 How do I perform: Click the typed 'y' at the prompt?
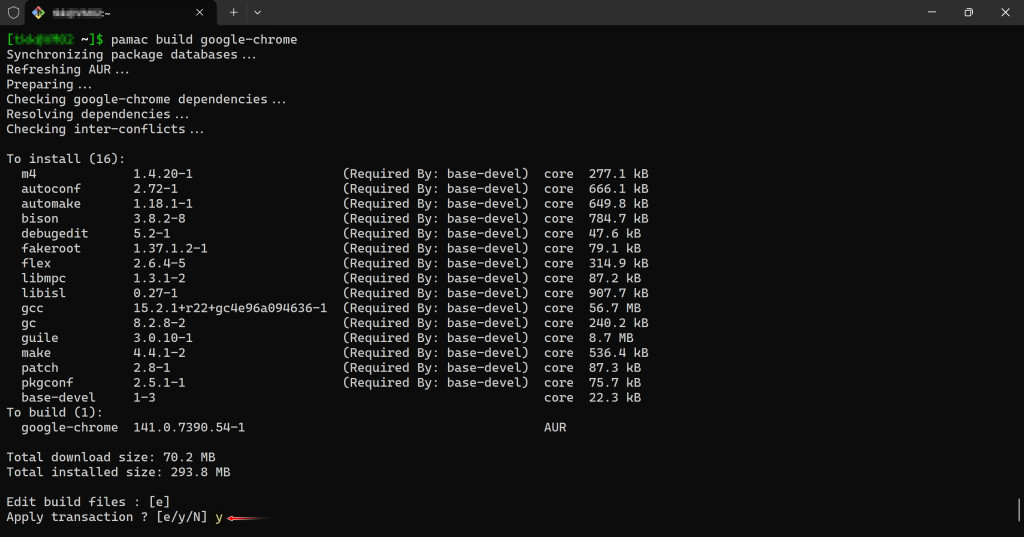tap(218, 517)
